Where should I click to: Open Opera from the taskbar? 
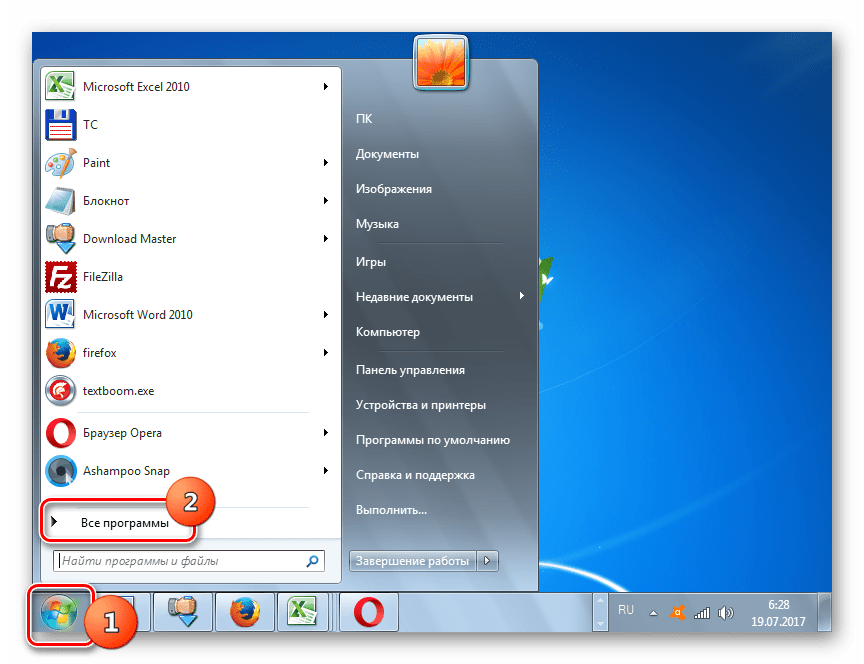click(369, 612)
